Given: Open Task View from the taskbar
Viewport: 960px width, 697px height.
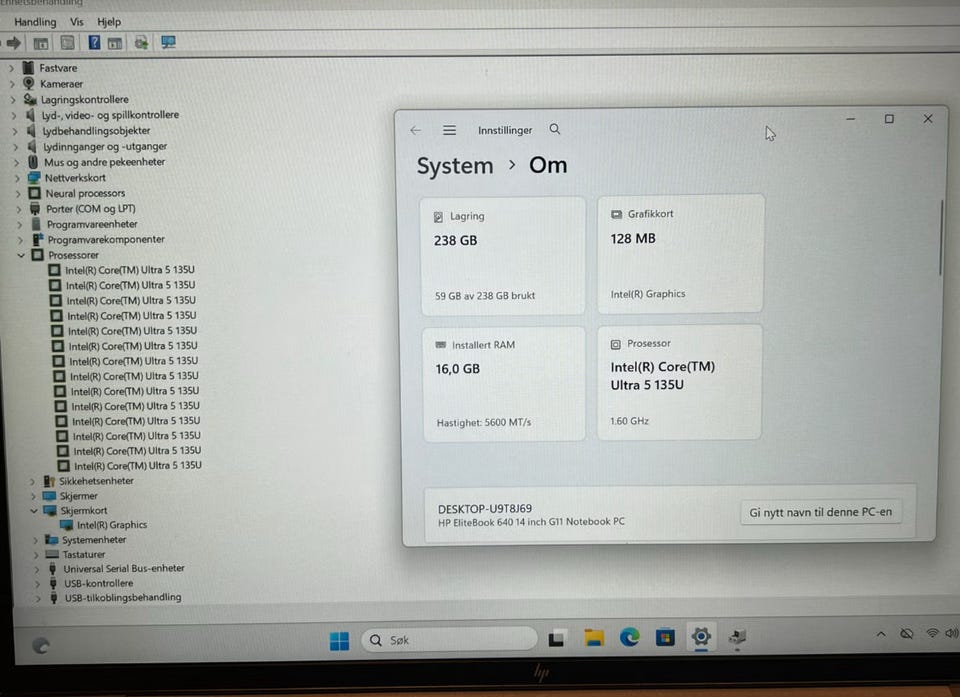Looking at the screenshot, I should coord(556,639).
